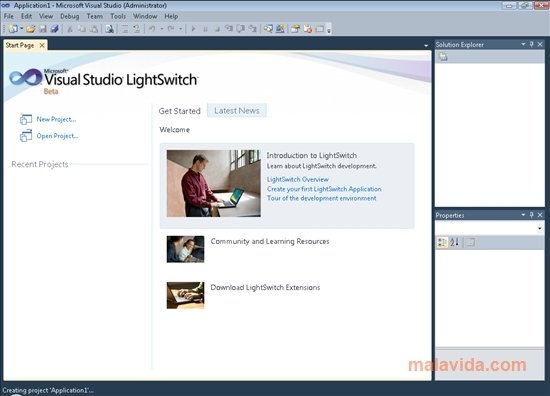Image resolution: width=550 pixels, height=396 pixels.
Task: Click the Step Into debug icon
Action: [x=229, y=29]
